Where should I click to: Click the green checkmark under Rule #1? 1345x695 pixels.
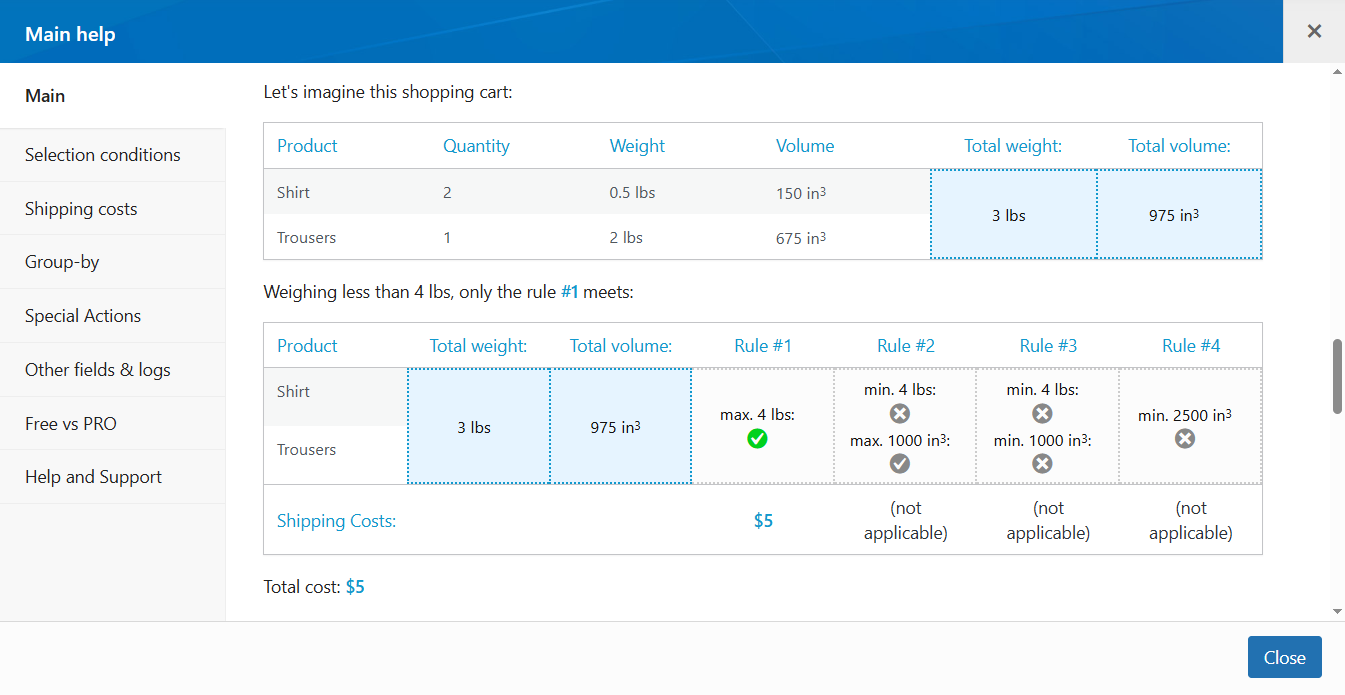pos(757,438)
